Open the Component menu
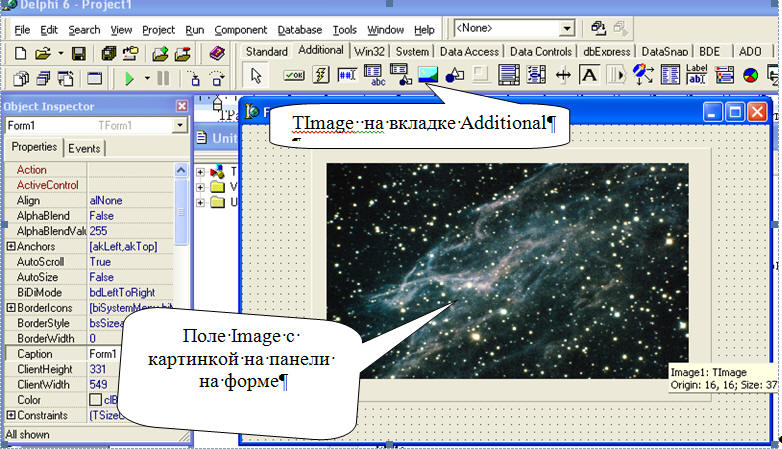Image resolution: width=782 pixels, height=449 pixels. [x=241, y=30]
